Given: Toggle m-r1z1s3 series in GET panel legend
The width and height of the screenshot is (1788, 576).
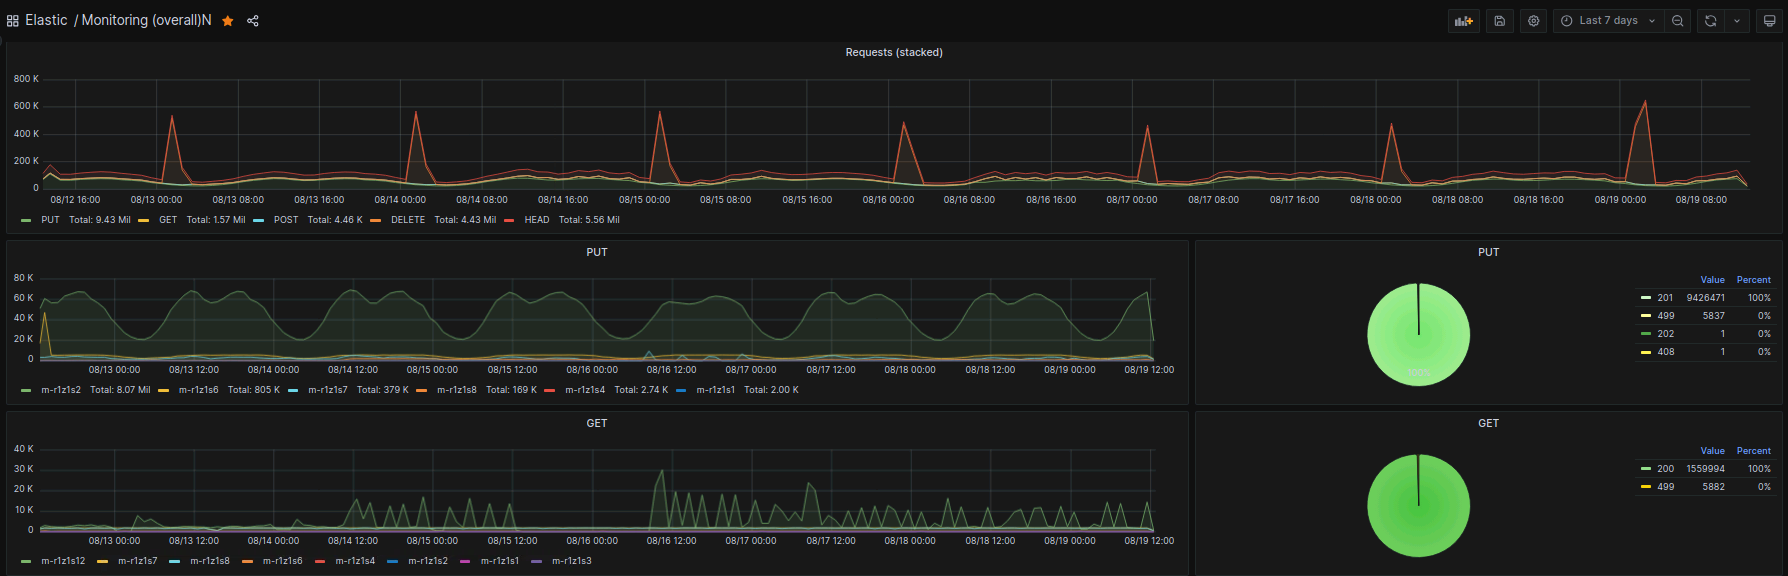Looking at the screenshot, I should [x=572, y=561].
